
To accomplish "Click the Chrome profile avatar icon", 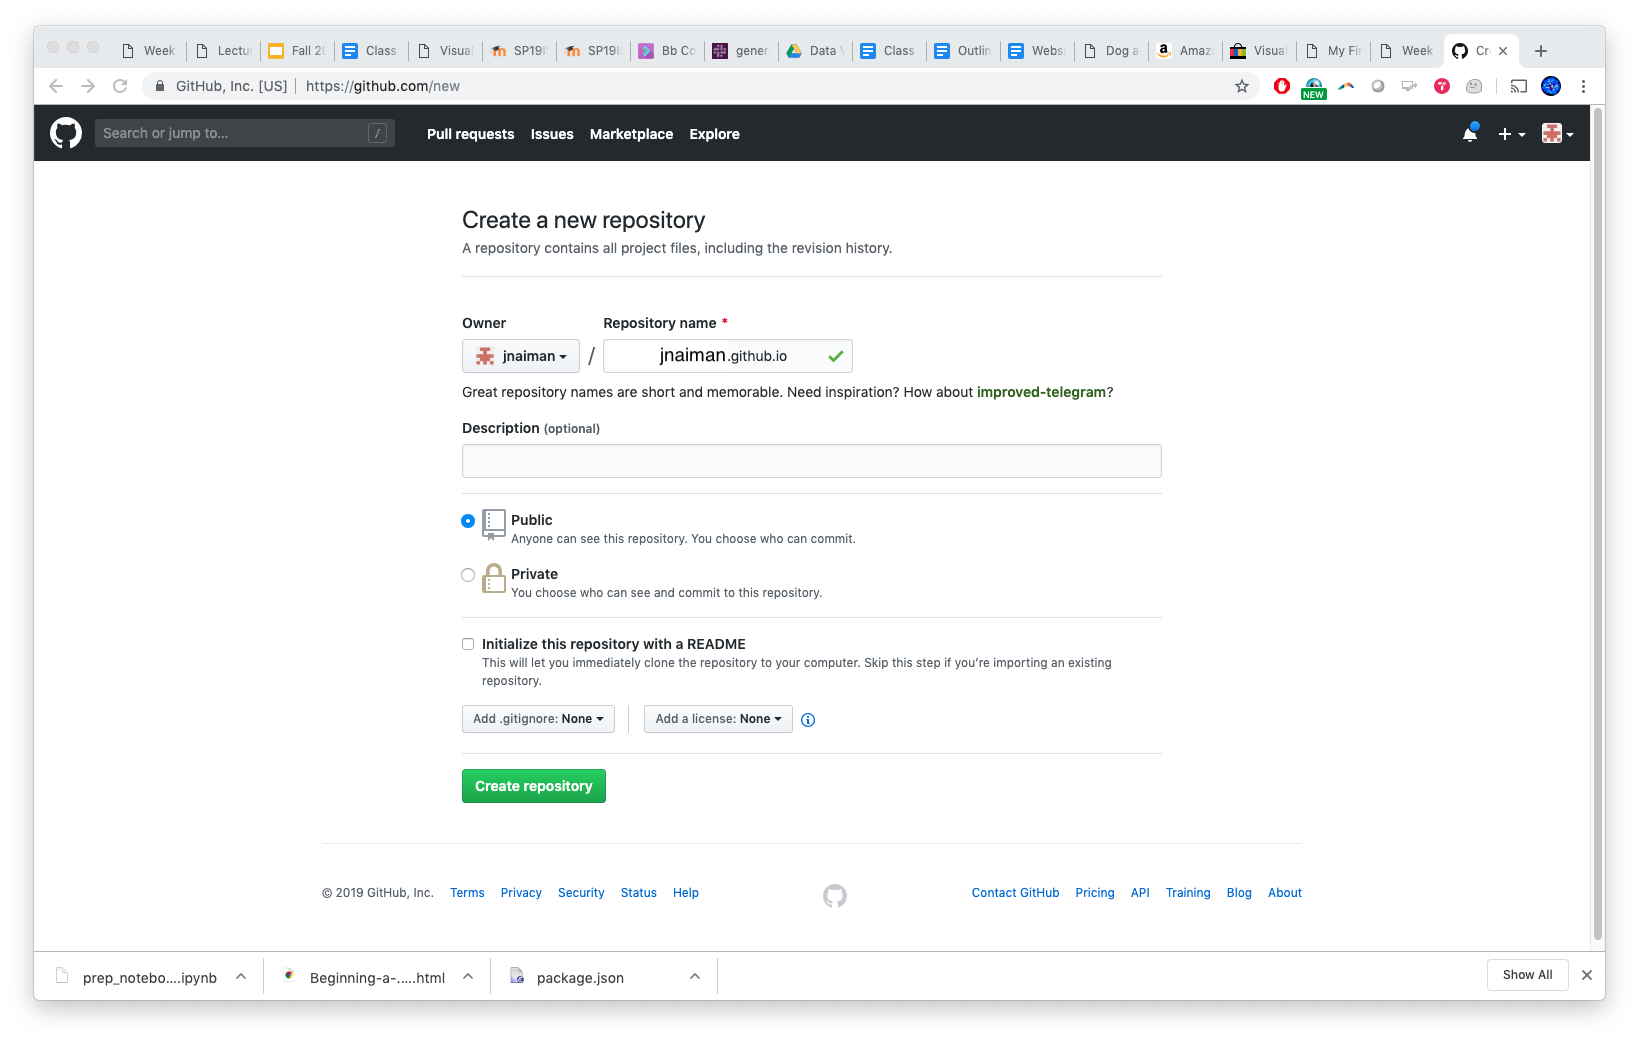I will pyautogui.click(x=1551, y=86).
